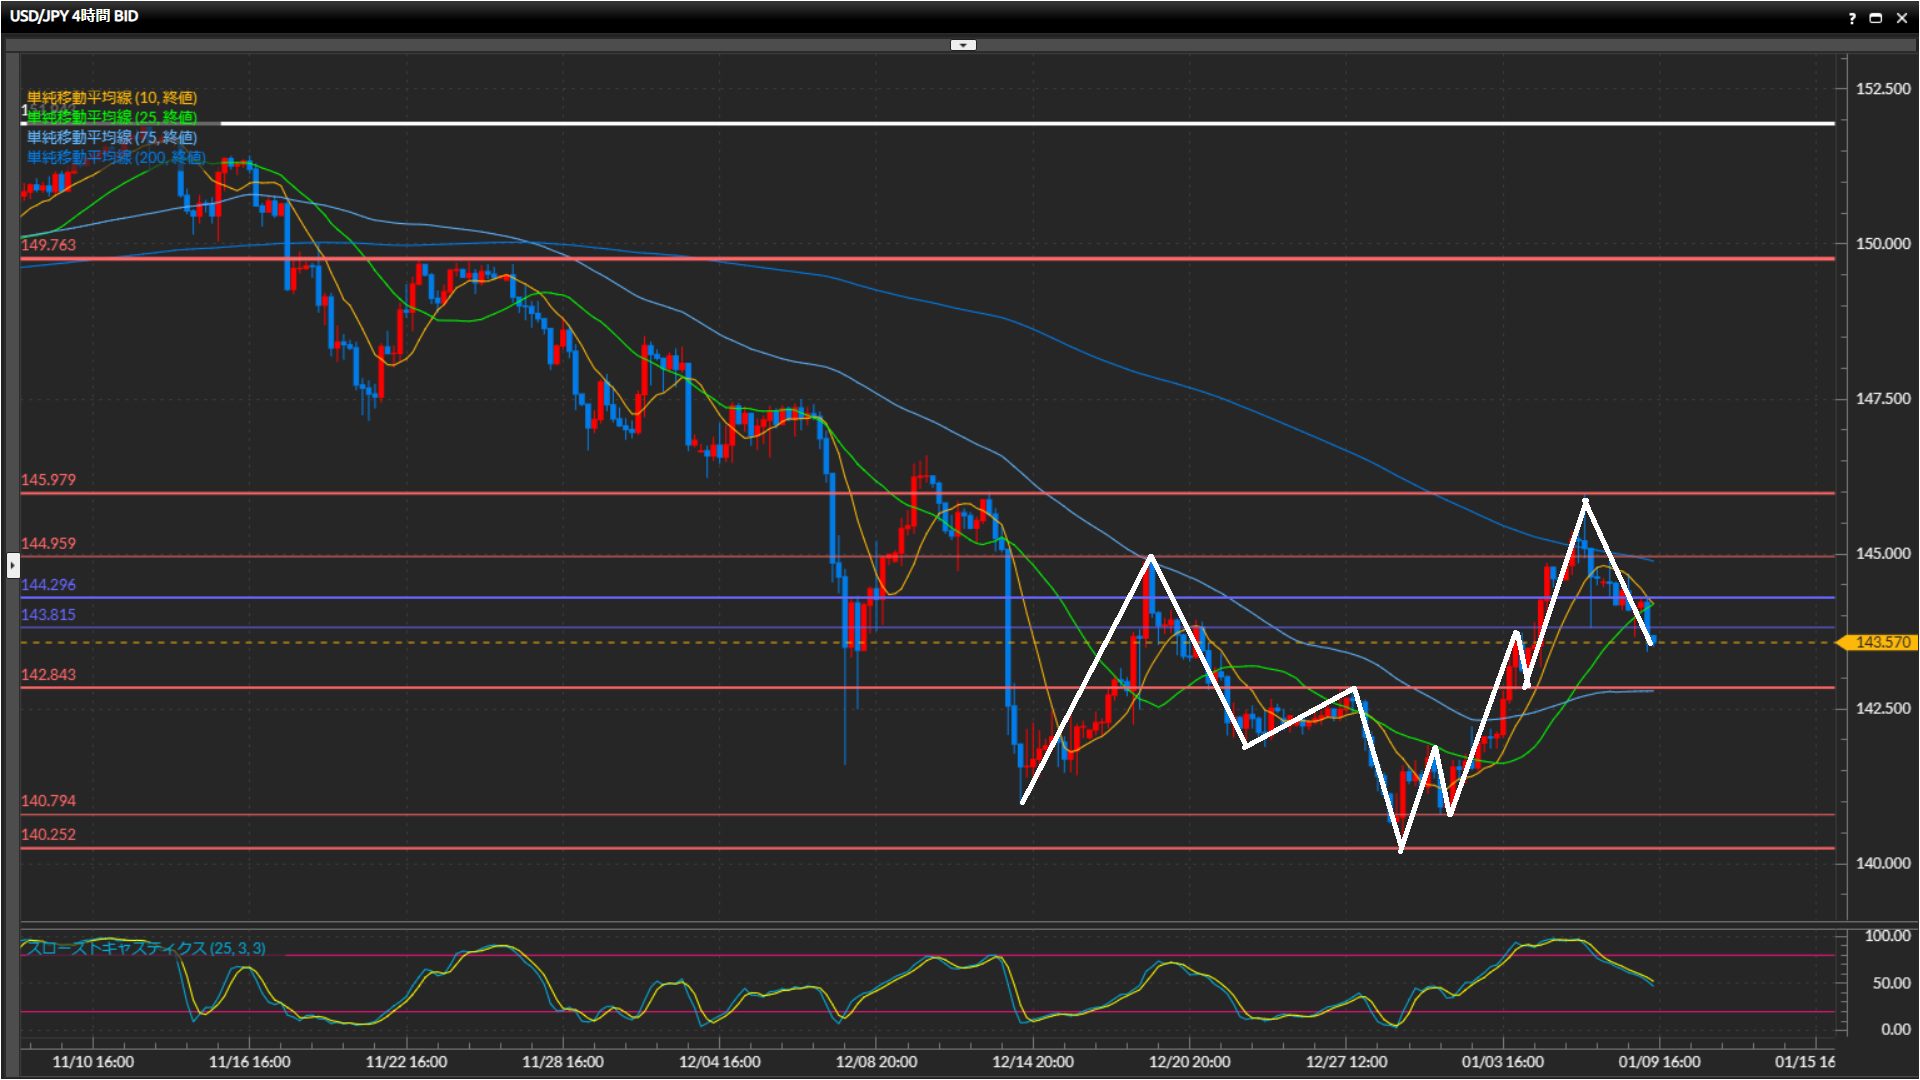Screen dimensions: 1920x1080
Task: Select the 145.979 resistance line label
Action: [48, 480]
